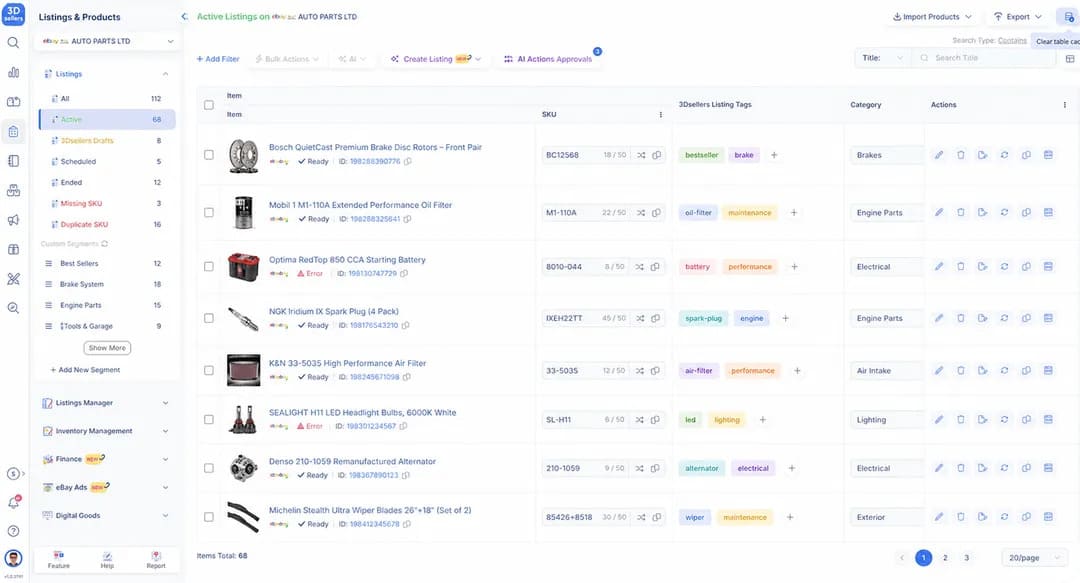Screen dimensions: 1080x583
Task: Open the Brake System segment
Action: coord(107,284)
